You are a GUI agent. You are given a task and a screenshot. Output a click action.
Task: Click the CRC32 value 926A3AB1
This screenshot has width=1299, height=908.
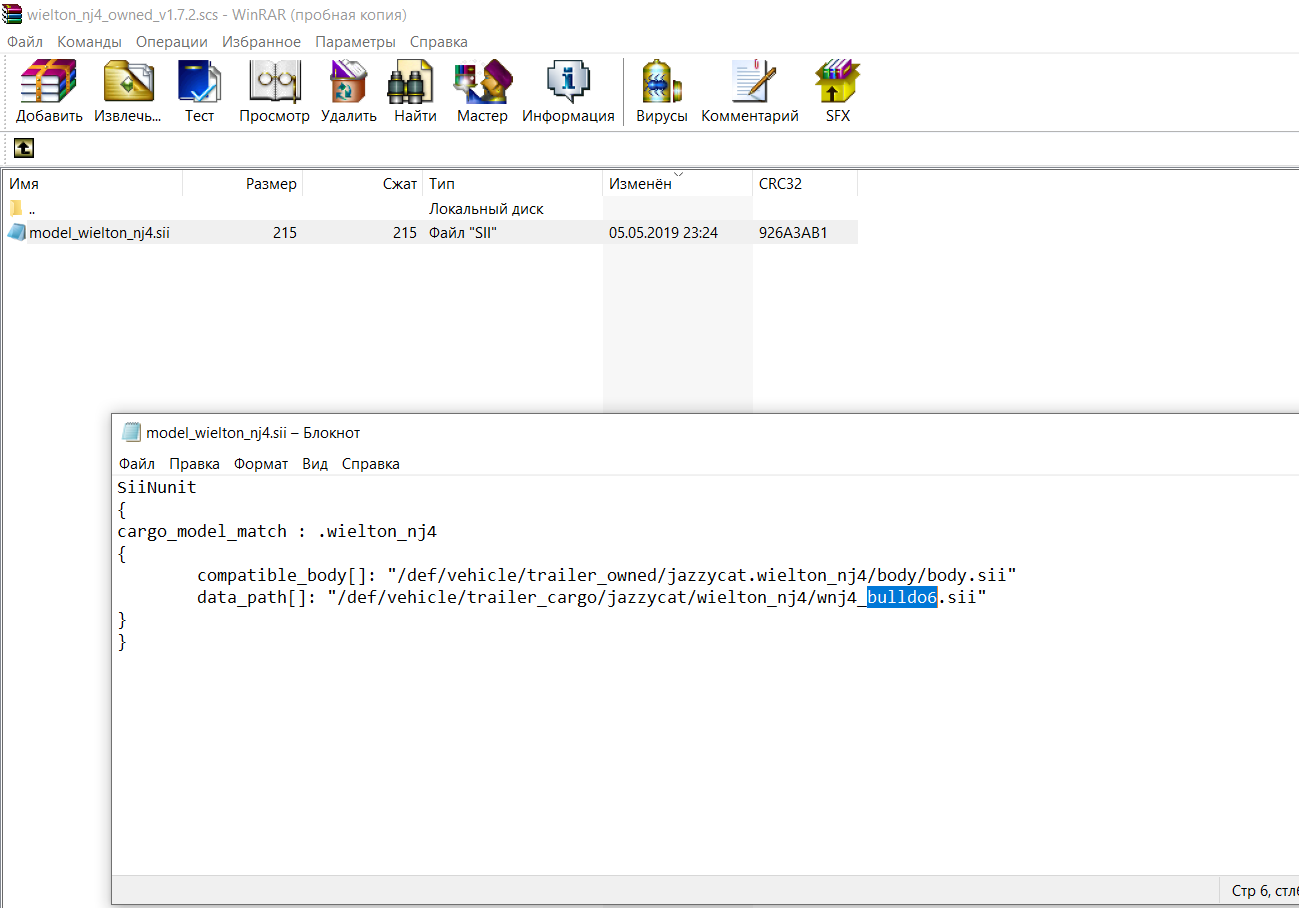tap(793, 233)
